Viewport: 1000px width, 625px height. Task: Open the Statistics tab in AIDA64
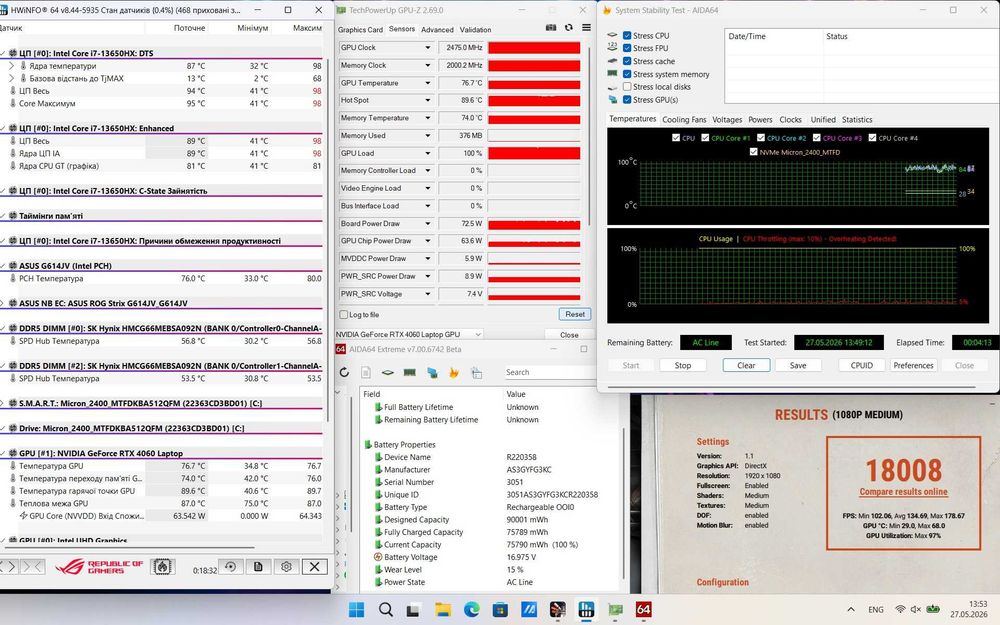click(x=857, y=119)
